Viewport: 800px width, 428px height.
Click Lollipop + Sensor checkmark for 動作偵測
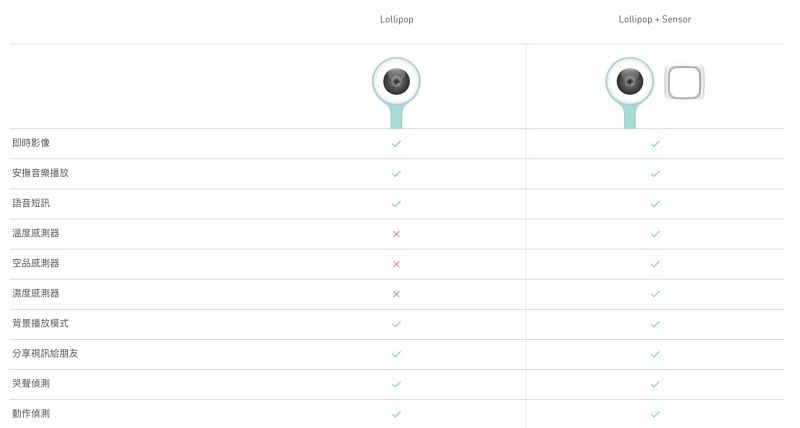[x=655, y=413]
